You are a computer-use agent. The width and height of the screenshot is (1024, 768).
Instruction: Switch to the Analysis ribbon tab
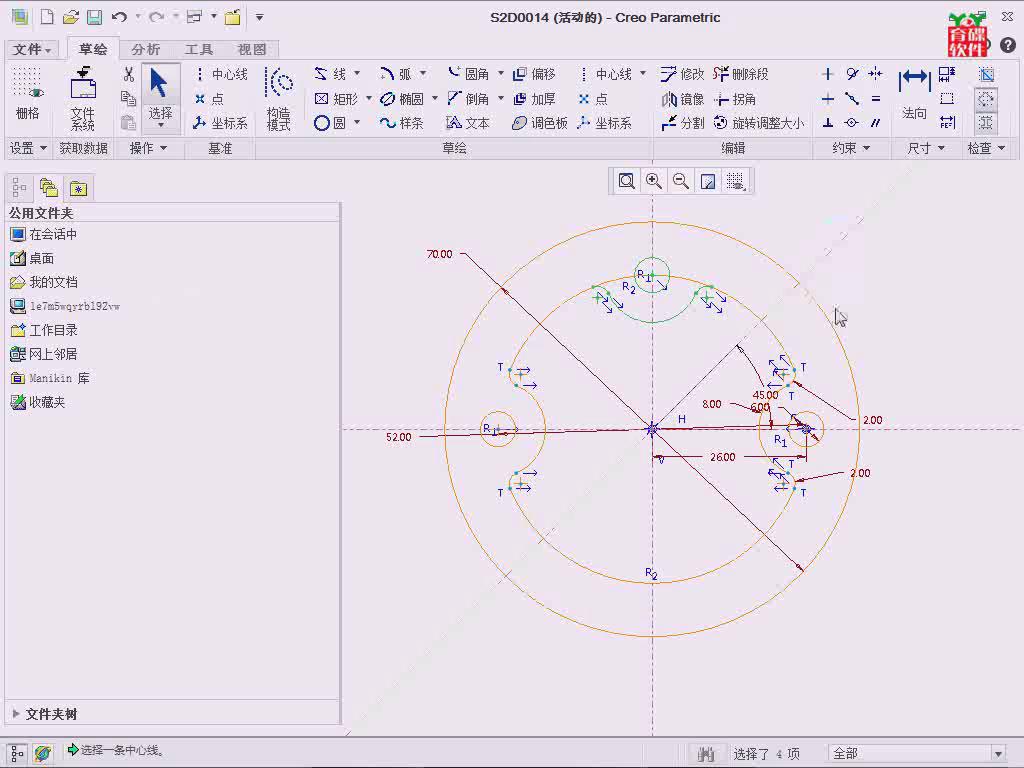tap(146, 49)
